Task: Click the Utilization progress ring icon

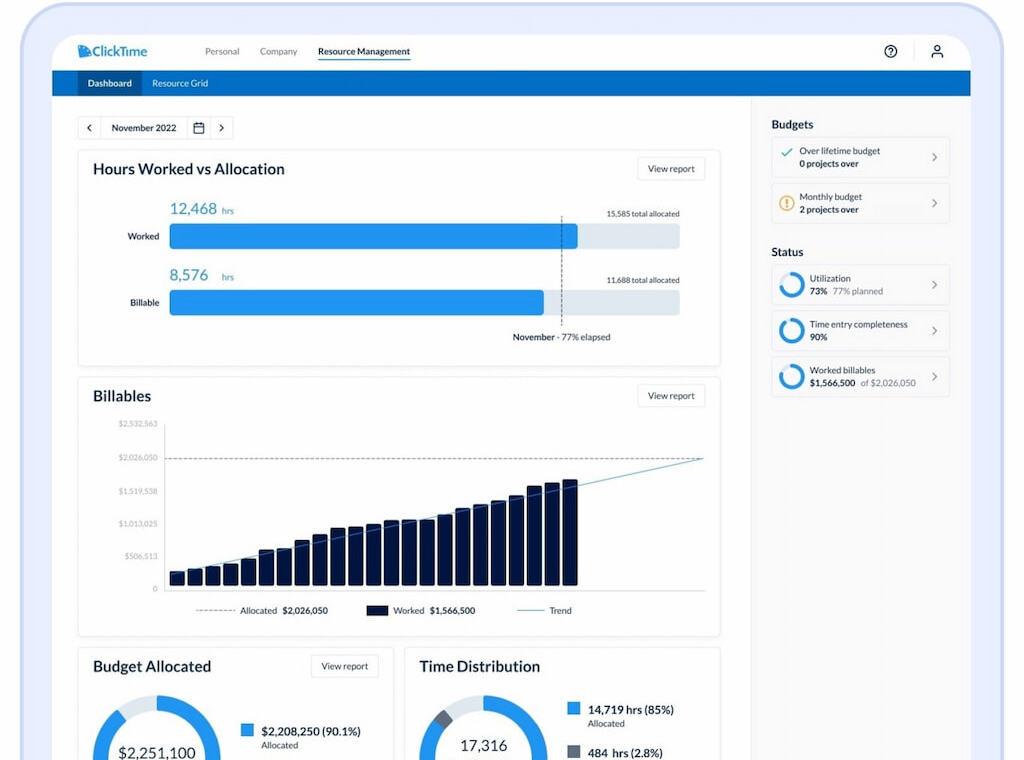Action: pos(792,285)
